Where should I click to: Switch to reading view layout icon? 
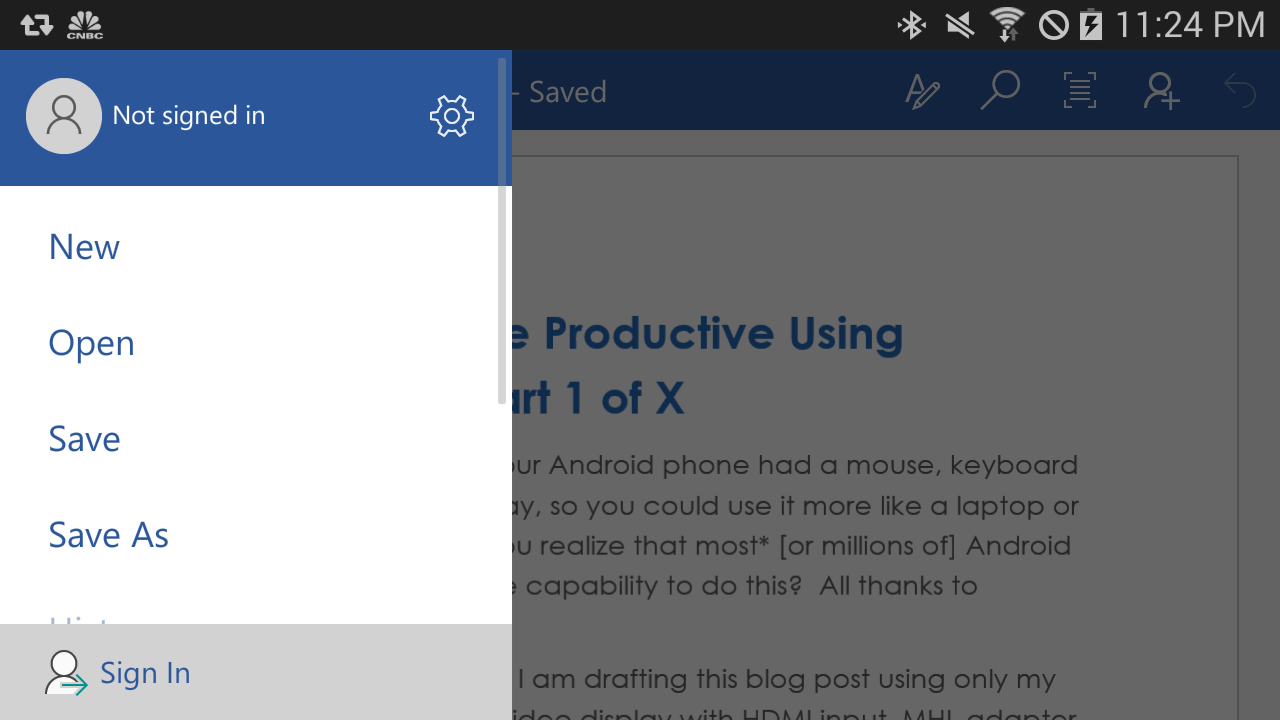coord(1080,91)
